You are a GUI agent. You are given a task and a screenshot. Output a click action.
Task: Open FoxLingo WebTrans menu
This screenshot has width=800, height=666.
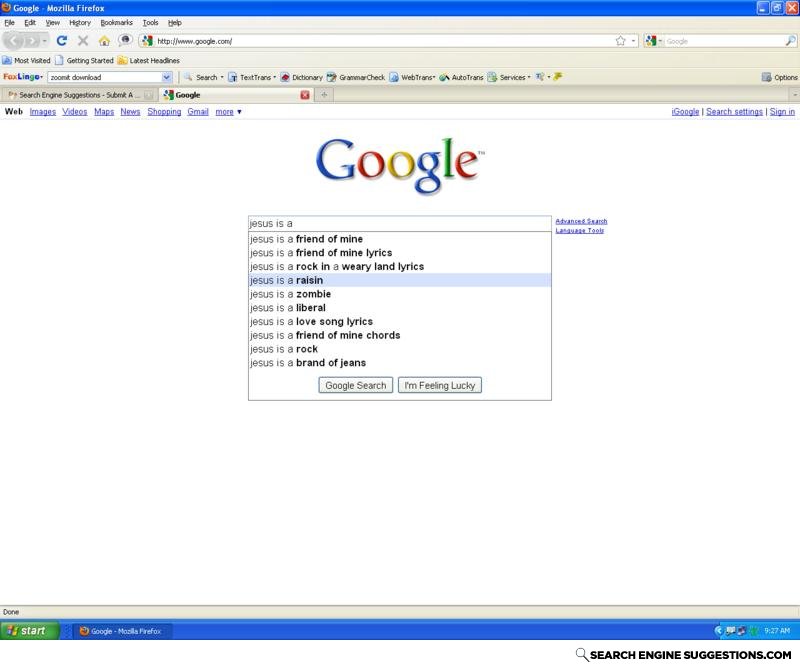(412, 77)
